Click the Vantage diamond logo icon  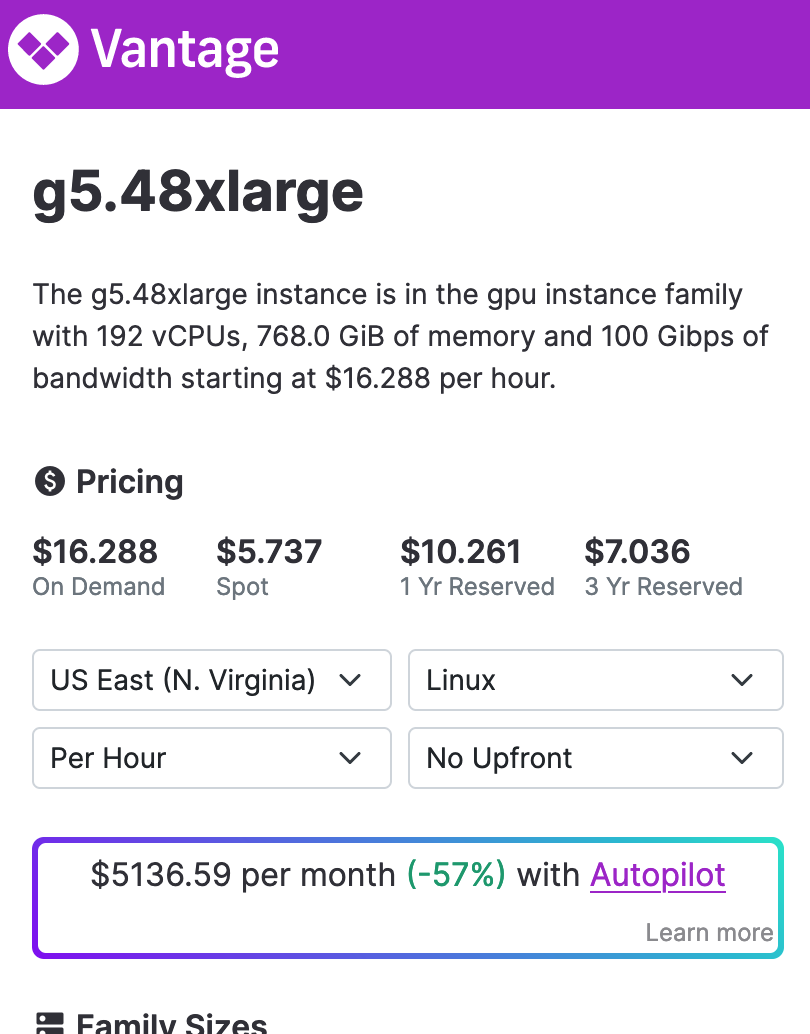(43, 49)
